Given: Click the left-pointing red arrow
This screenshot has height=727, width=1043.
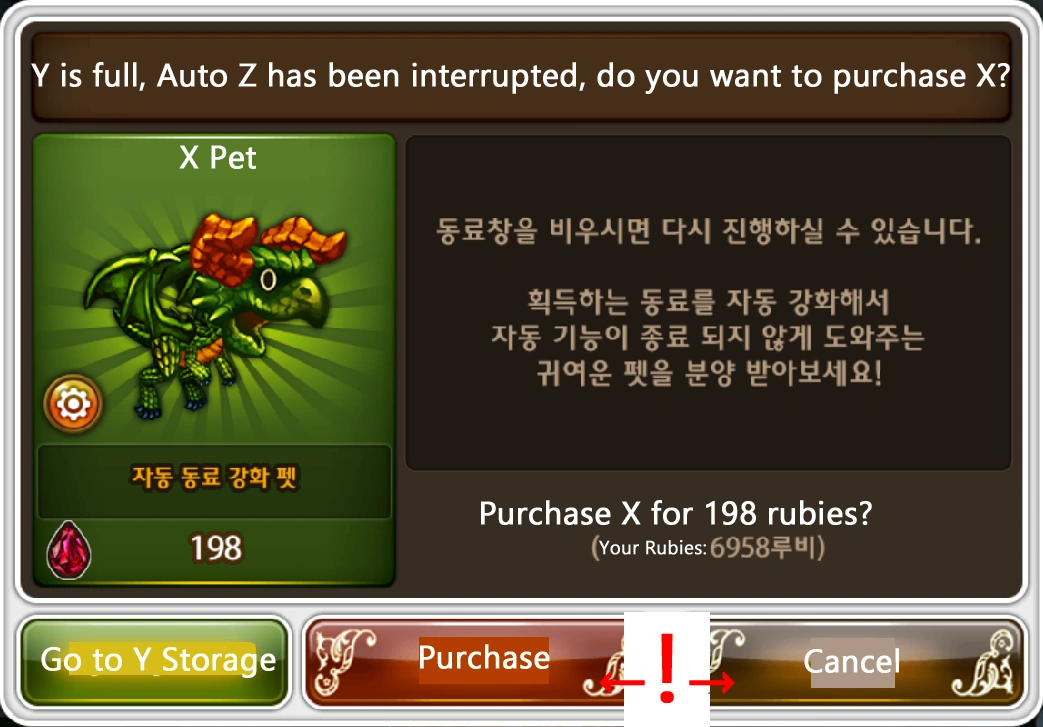Looking at the screenshot, I should click(622, 682).
